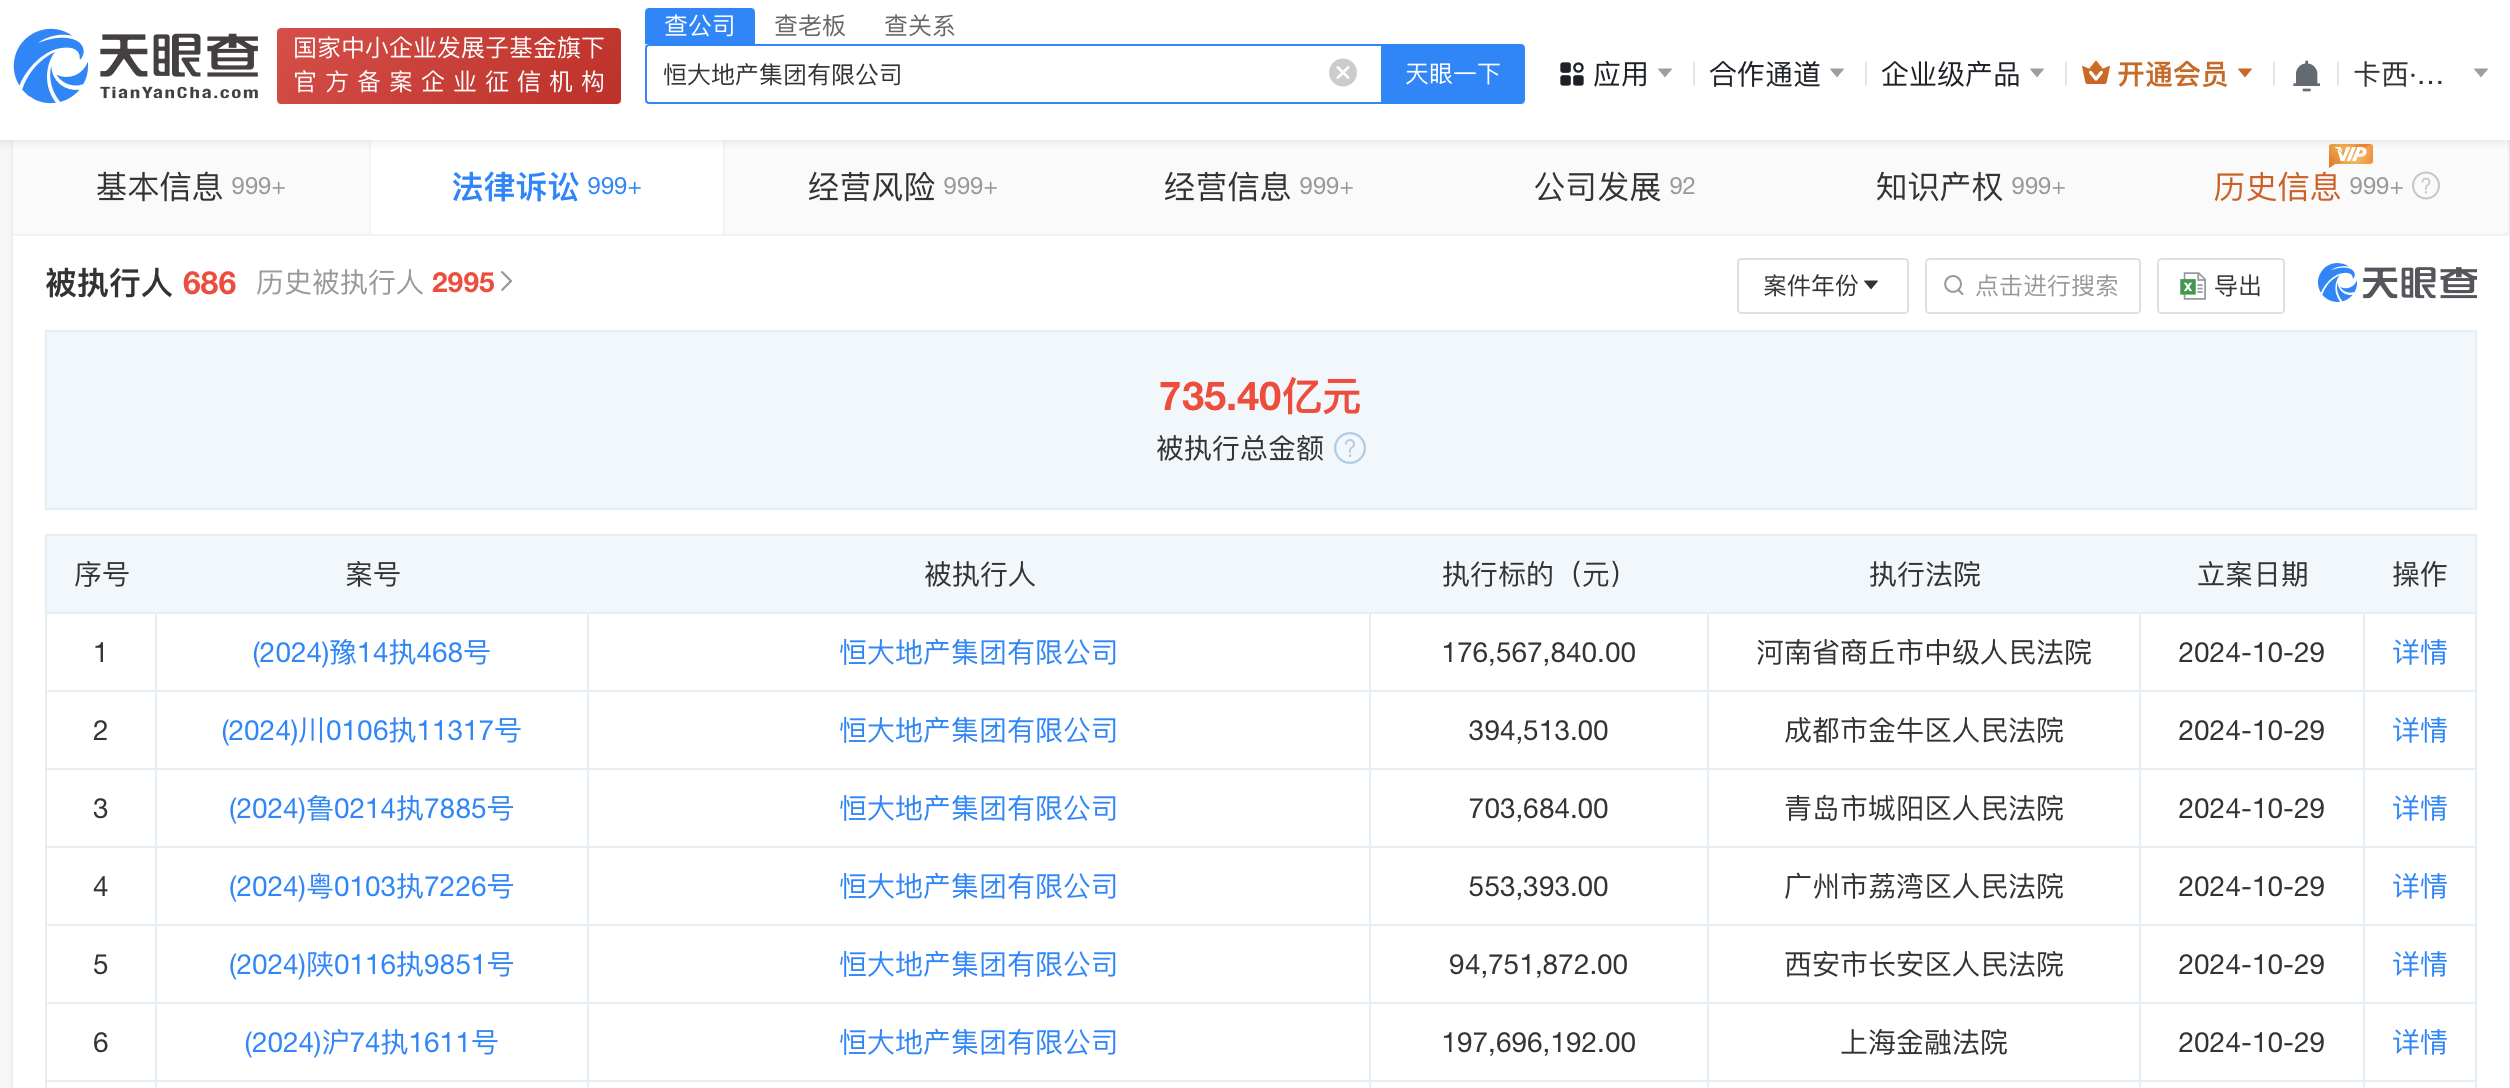View 详情 of case (2024)豫14执468号

(2419, 652)
